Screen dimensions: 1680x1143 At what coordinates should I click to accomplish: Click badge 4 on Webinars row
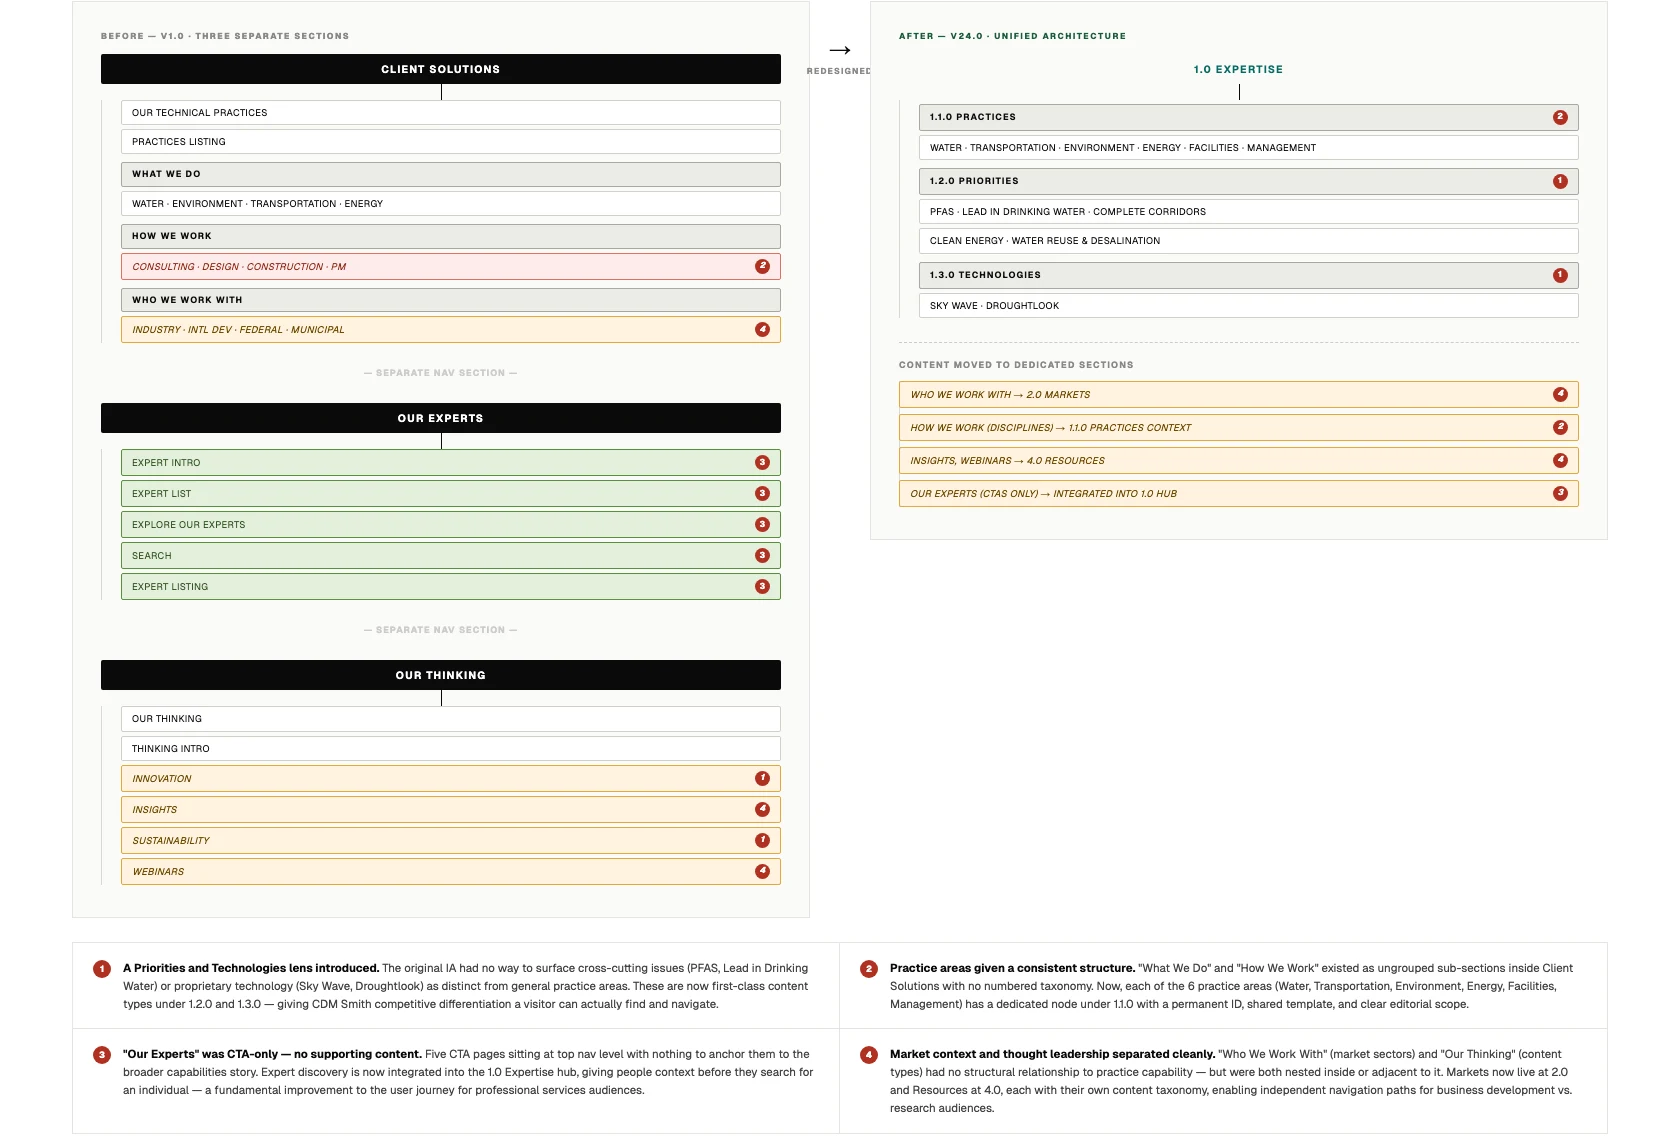762,871
